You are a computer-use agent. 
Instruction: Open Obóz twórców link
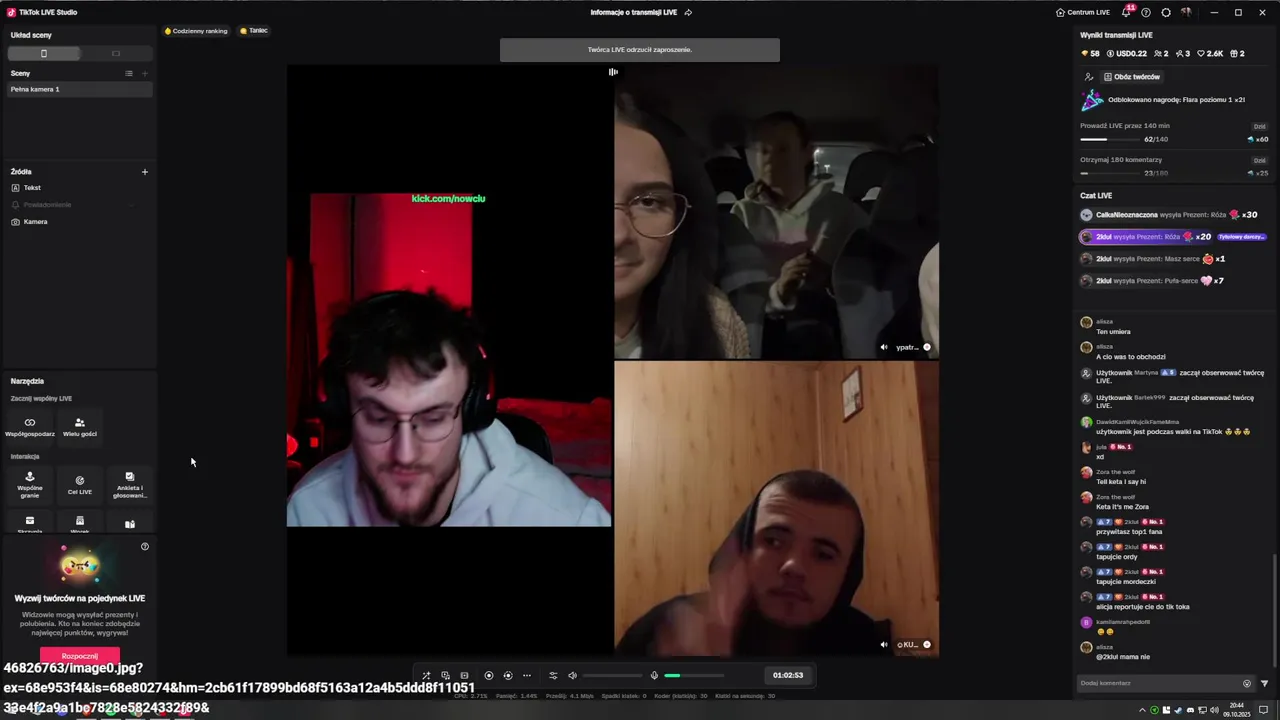click(1132, 77)
